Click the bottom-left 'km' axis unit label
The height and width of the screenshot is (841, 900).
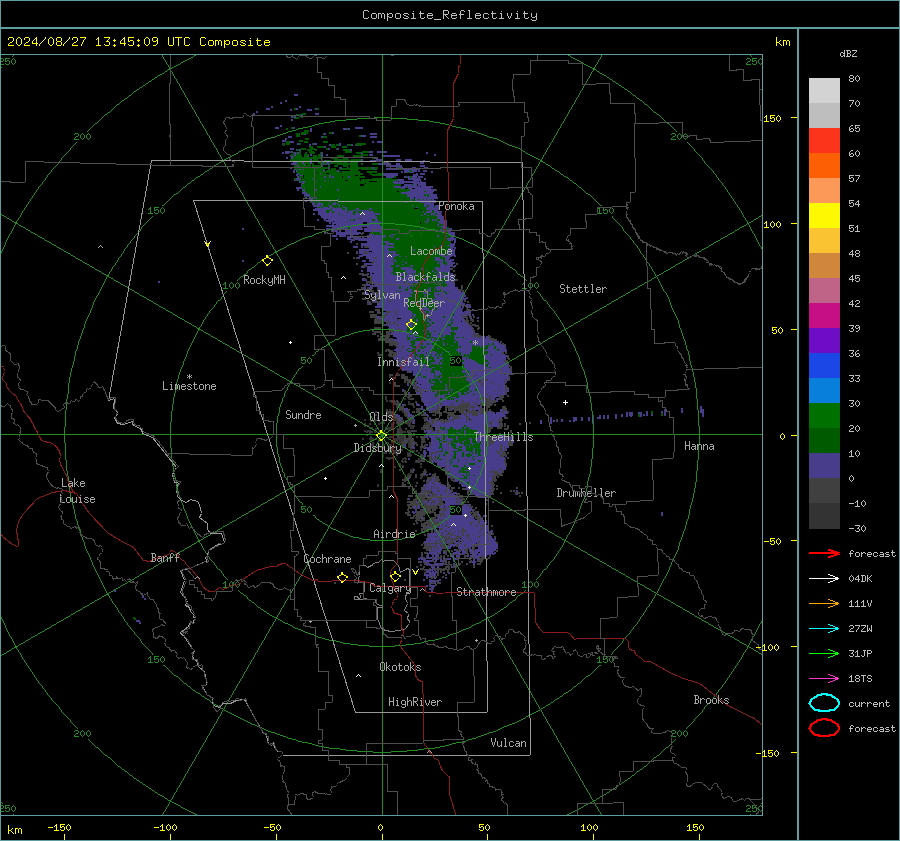pos(14,830)
